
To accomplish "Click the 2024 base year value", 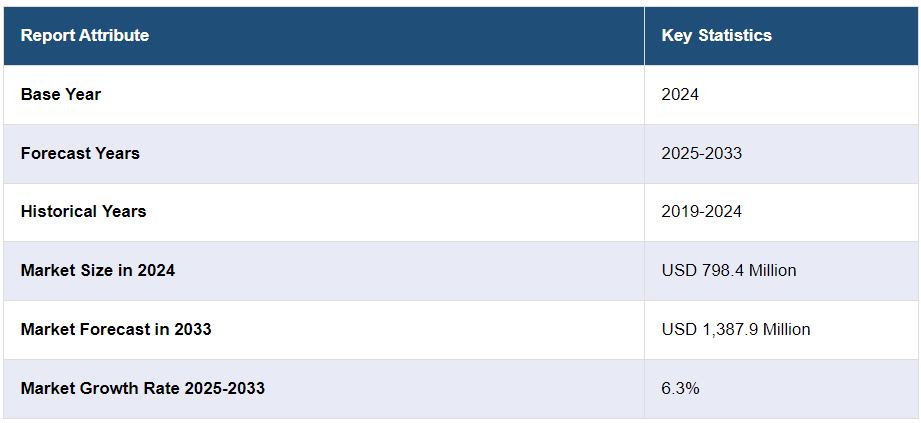I will click(x=680, y=95).
